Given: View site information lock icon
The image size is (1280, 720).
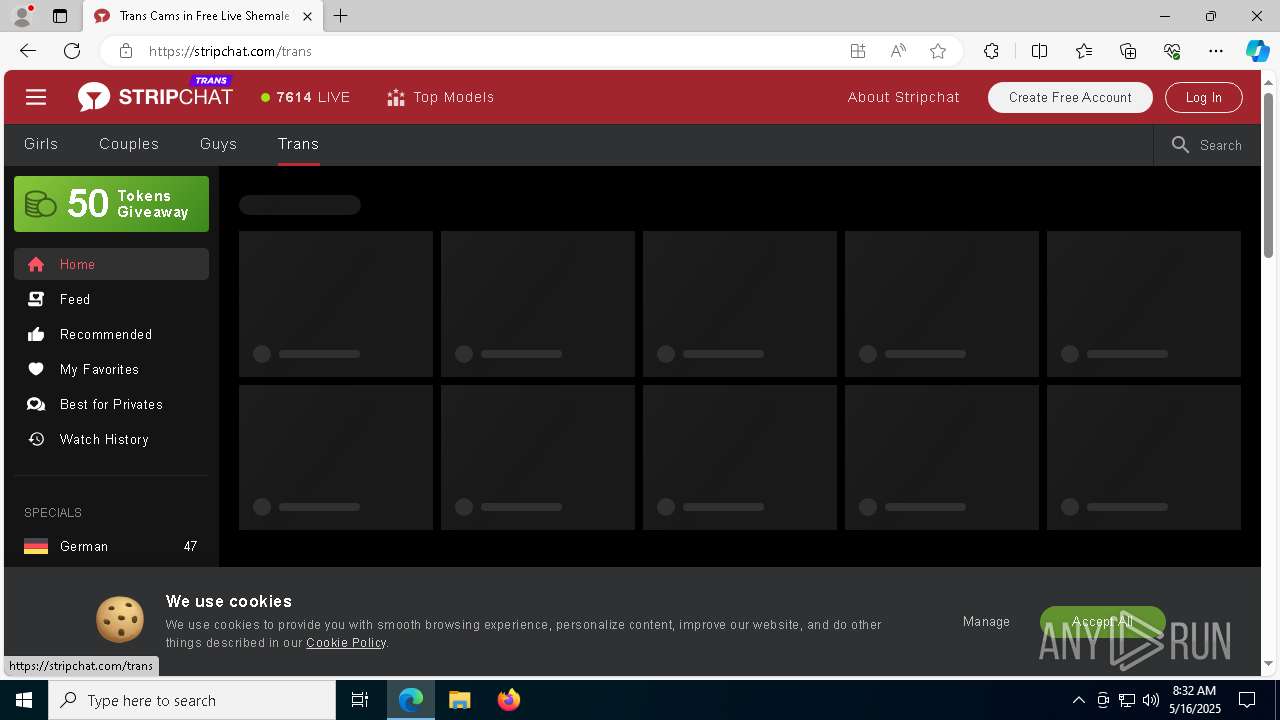Looking at the screenshot, I should click(x=126, y=51).
